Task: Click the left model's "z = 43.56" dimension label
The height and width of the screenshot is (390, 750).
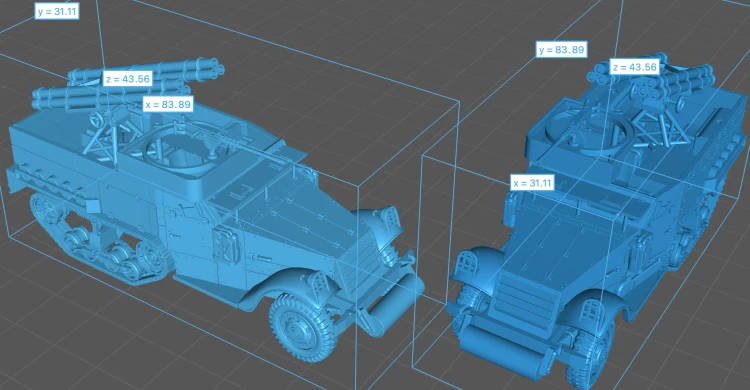Action: (x=128, y=79)
